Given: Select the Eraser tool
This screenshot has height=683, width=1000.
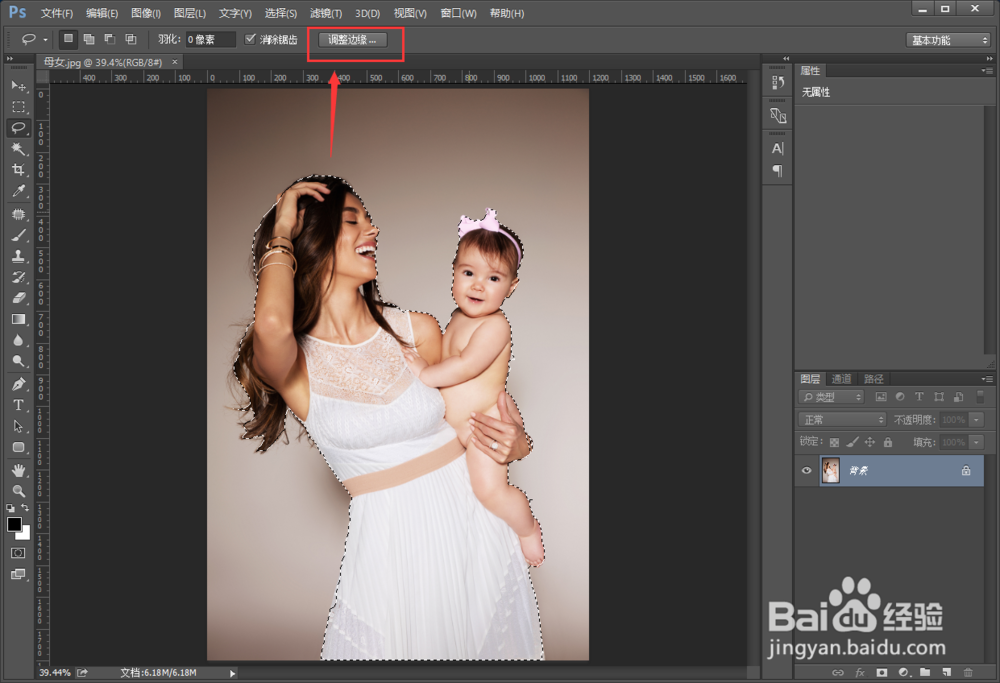Looking at the screenshot, I should pos(18,298).
